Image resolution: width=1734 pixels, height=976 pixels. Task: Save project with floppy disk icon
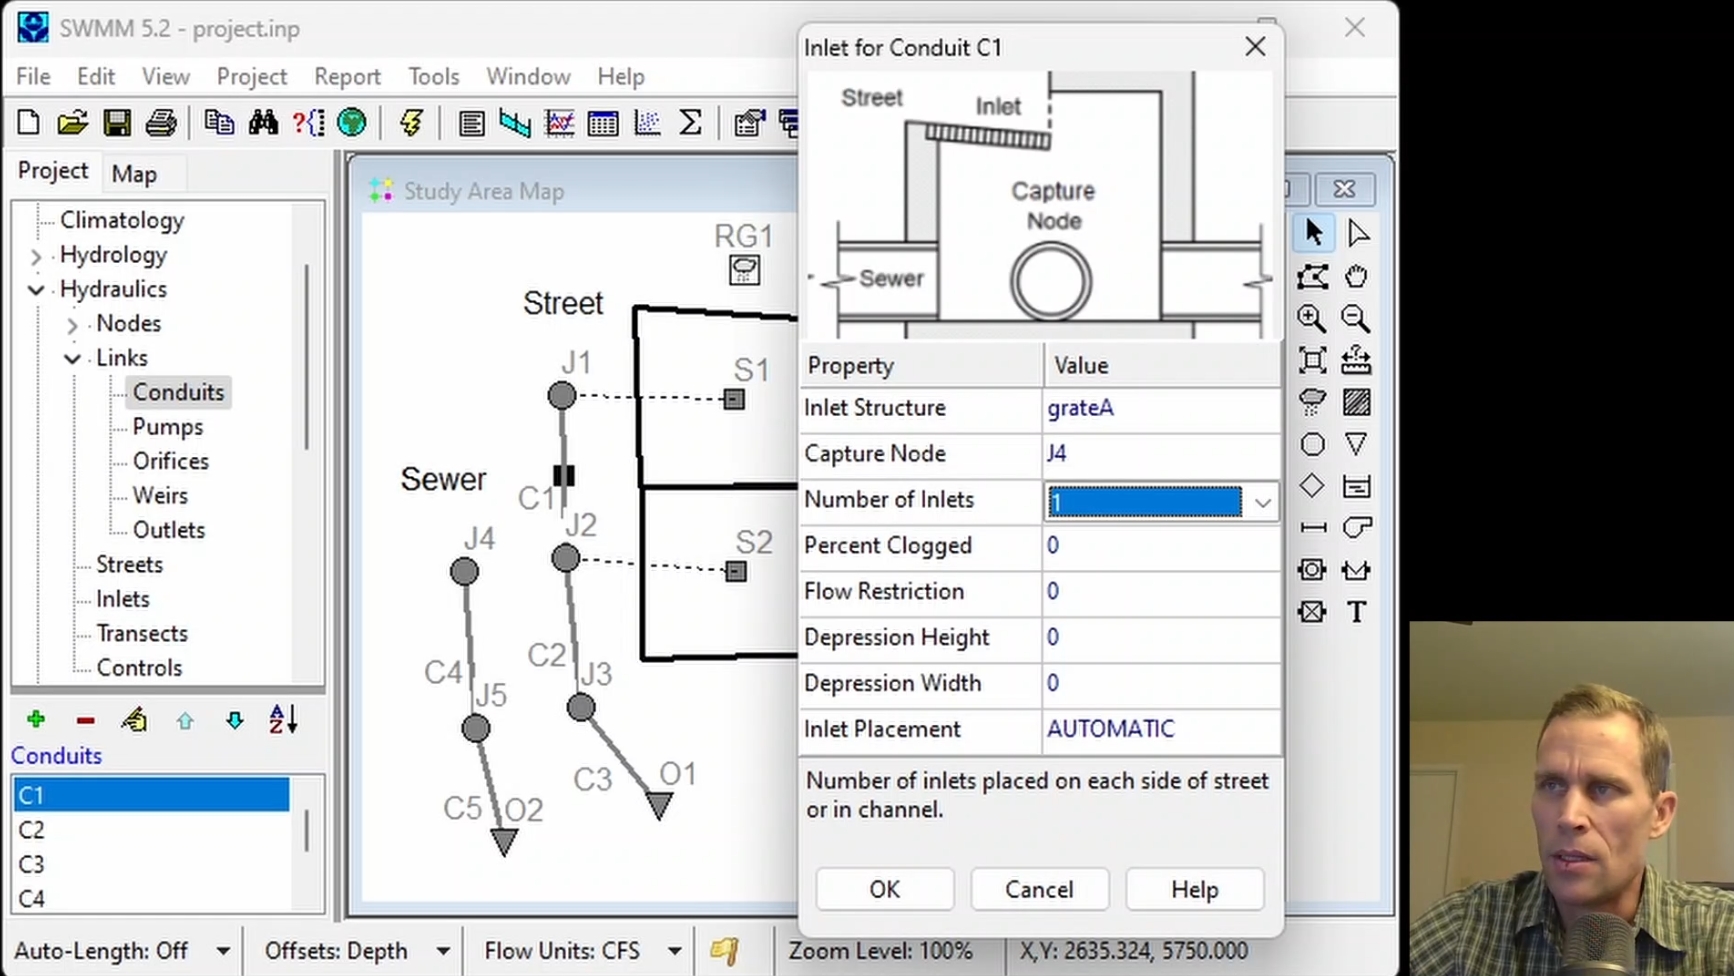click(117, 123)
